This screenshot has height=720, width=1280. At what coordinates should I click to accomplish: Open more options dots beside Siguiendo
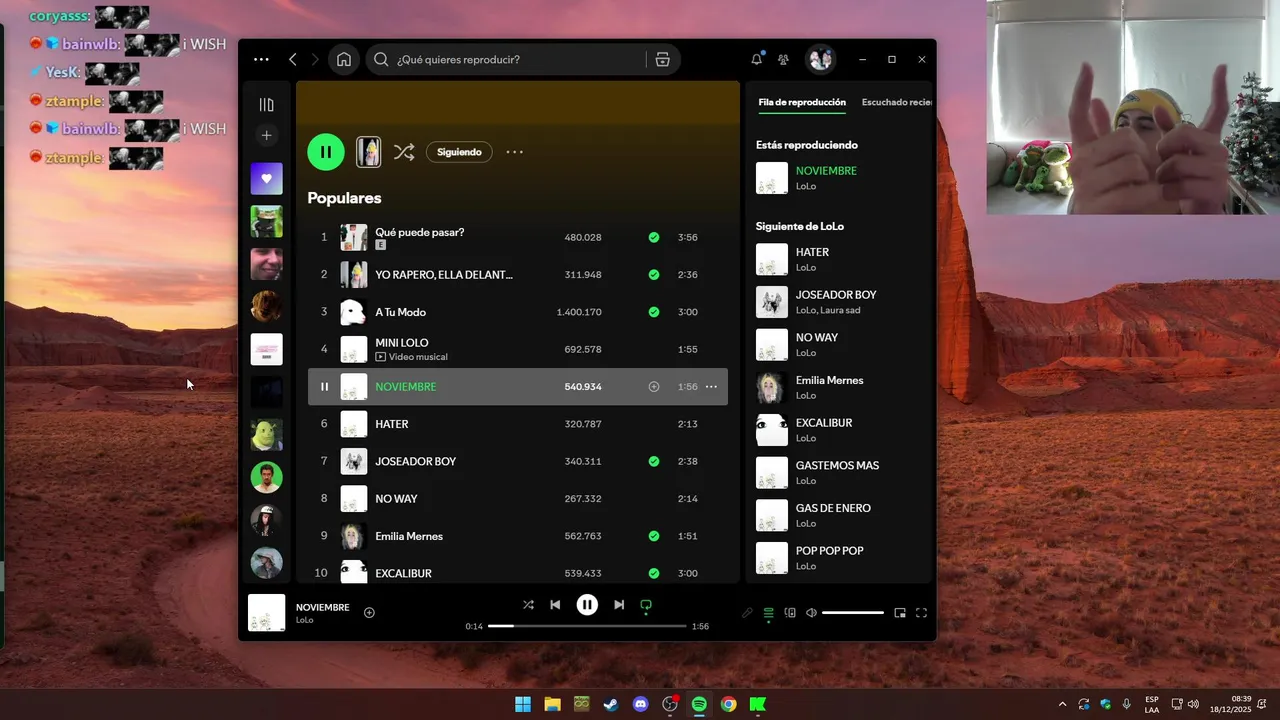point(514,152)
